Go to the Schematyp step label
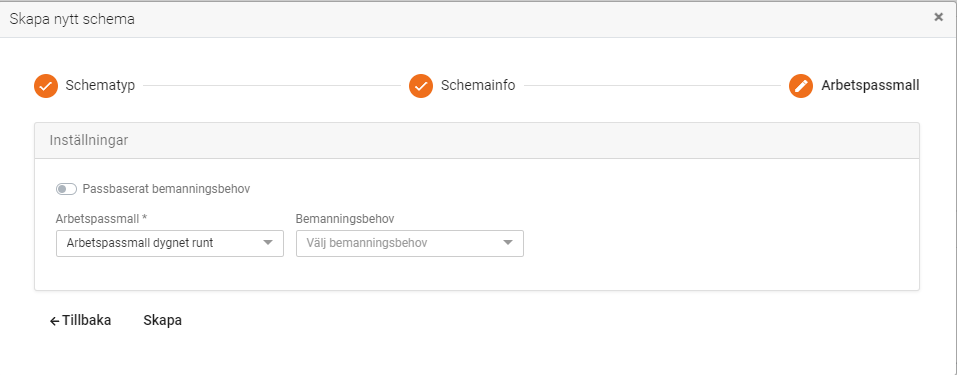Image resolution: width=957 pixels, height=375 pixels. click(x=100, y=86)
